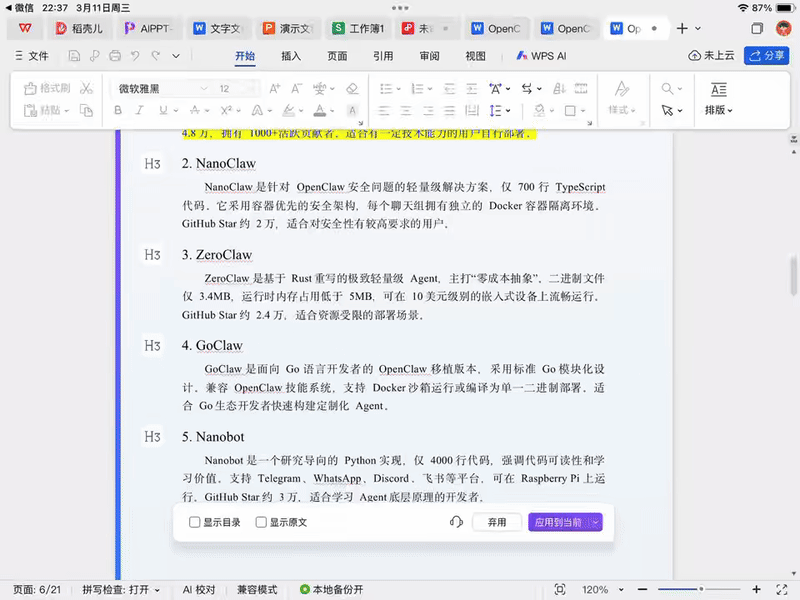This screenshot has height=600, width=800.
Task: Open the 文件 menu
Action: [x=32, y=56]
